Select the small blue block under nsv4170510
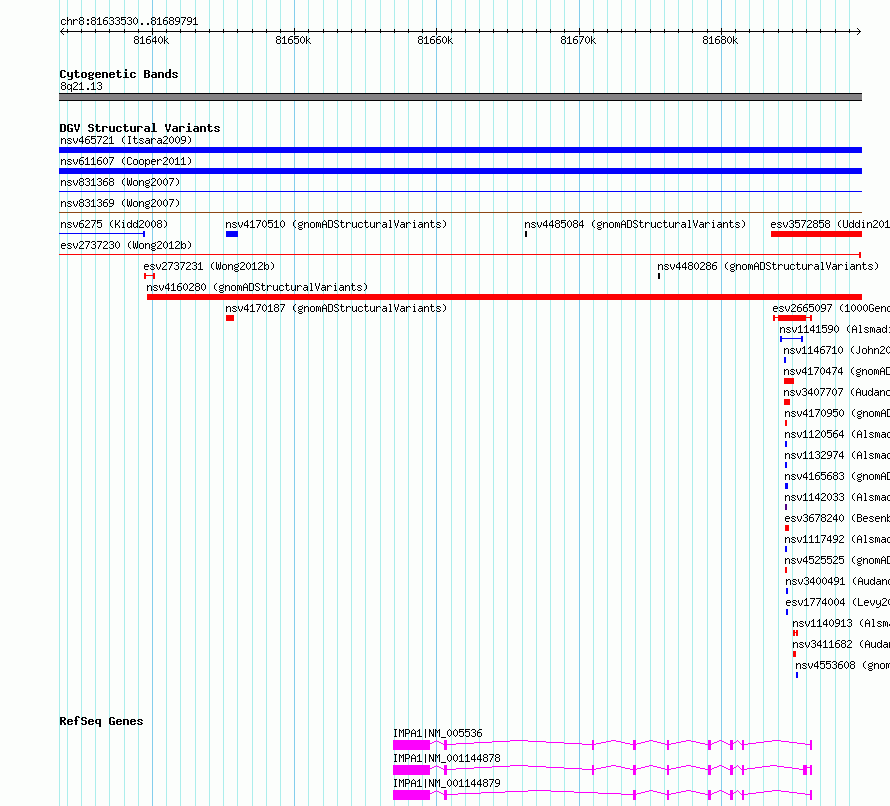This screenshot has height=806, width=890. [232, 234]
